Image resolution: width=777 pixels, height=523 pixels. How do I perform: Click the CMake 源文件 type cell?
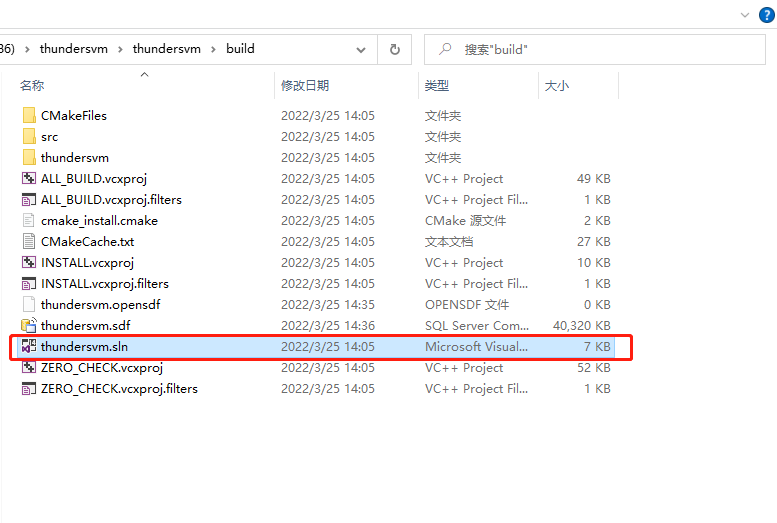point(465,221)
